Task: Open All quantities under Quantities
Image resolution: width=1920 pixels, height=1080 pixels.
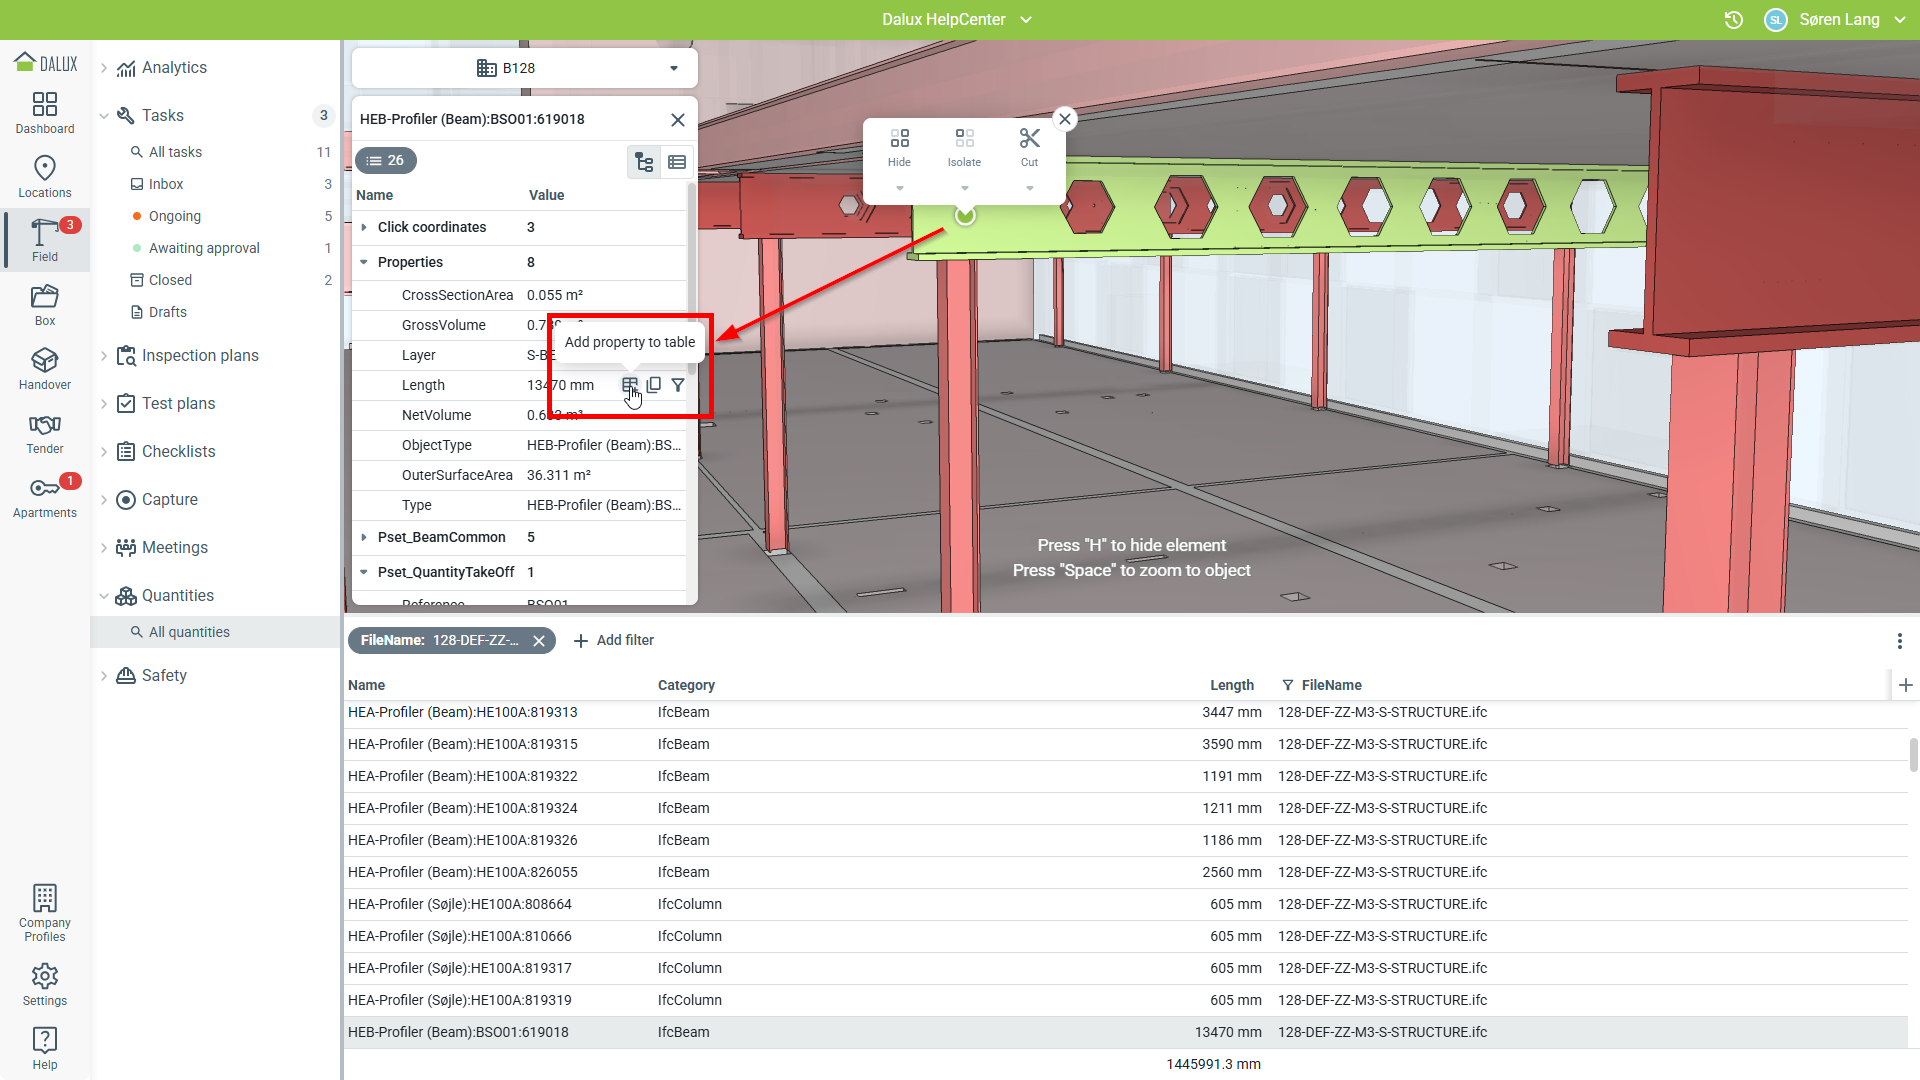Action: pyautogui.click(x=189, y=632)
